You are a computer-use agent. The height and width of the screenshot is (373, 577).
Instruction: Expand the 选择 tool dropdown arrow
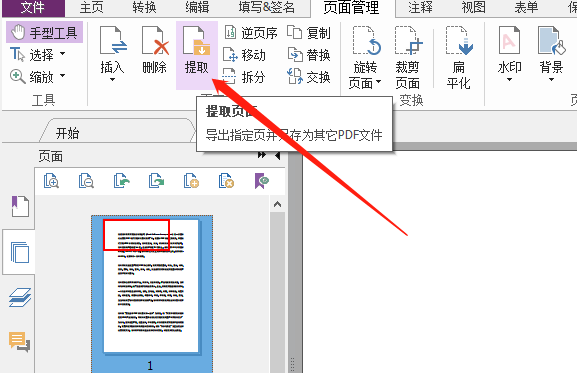63,54
